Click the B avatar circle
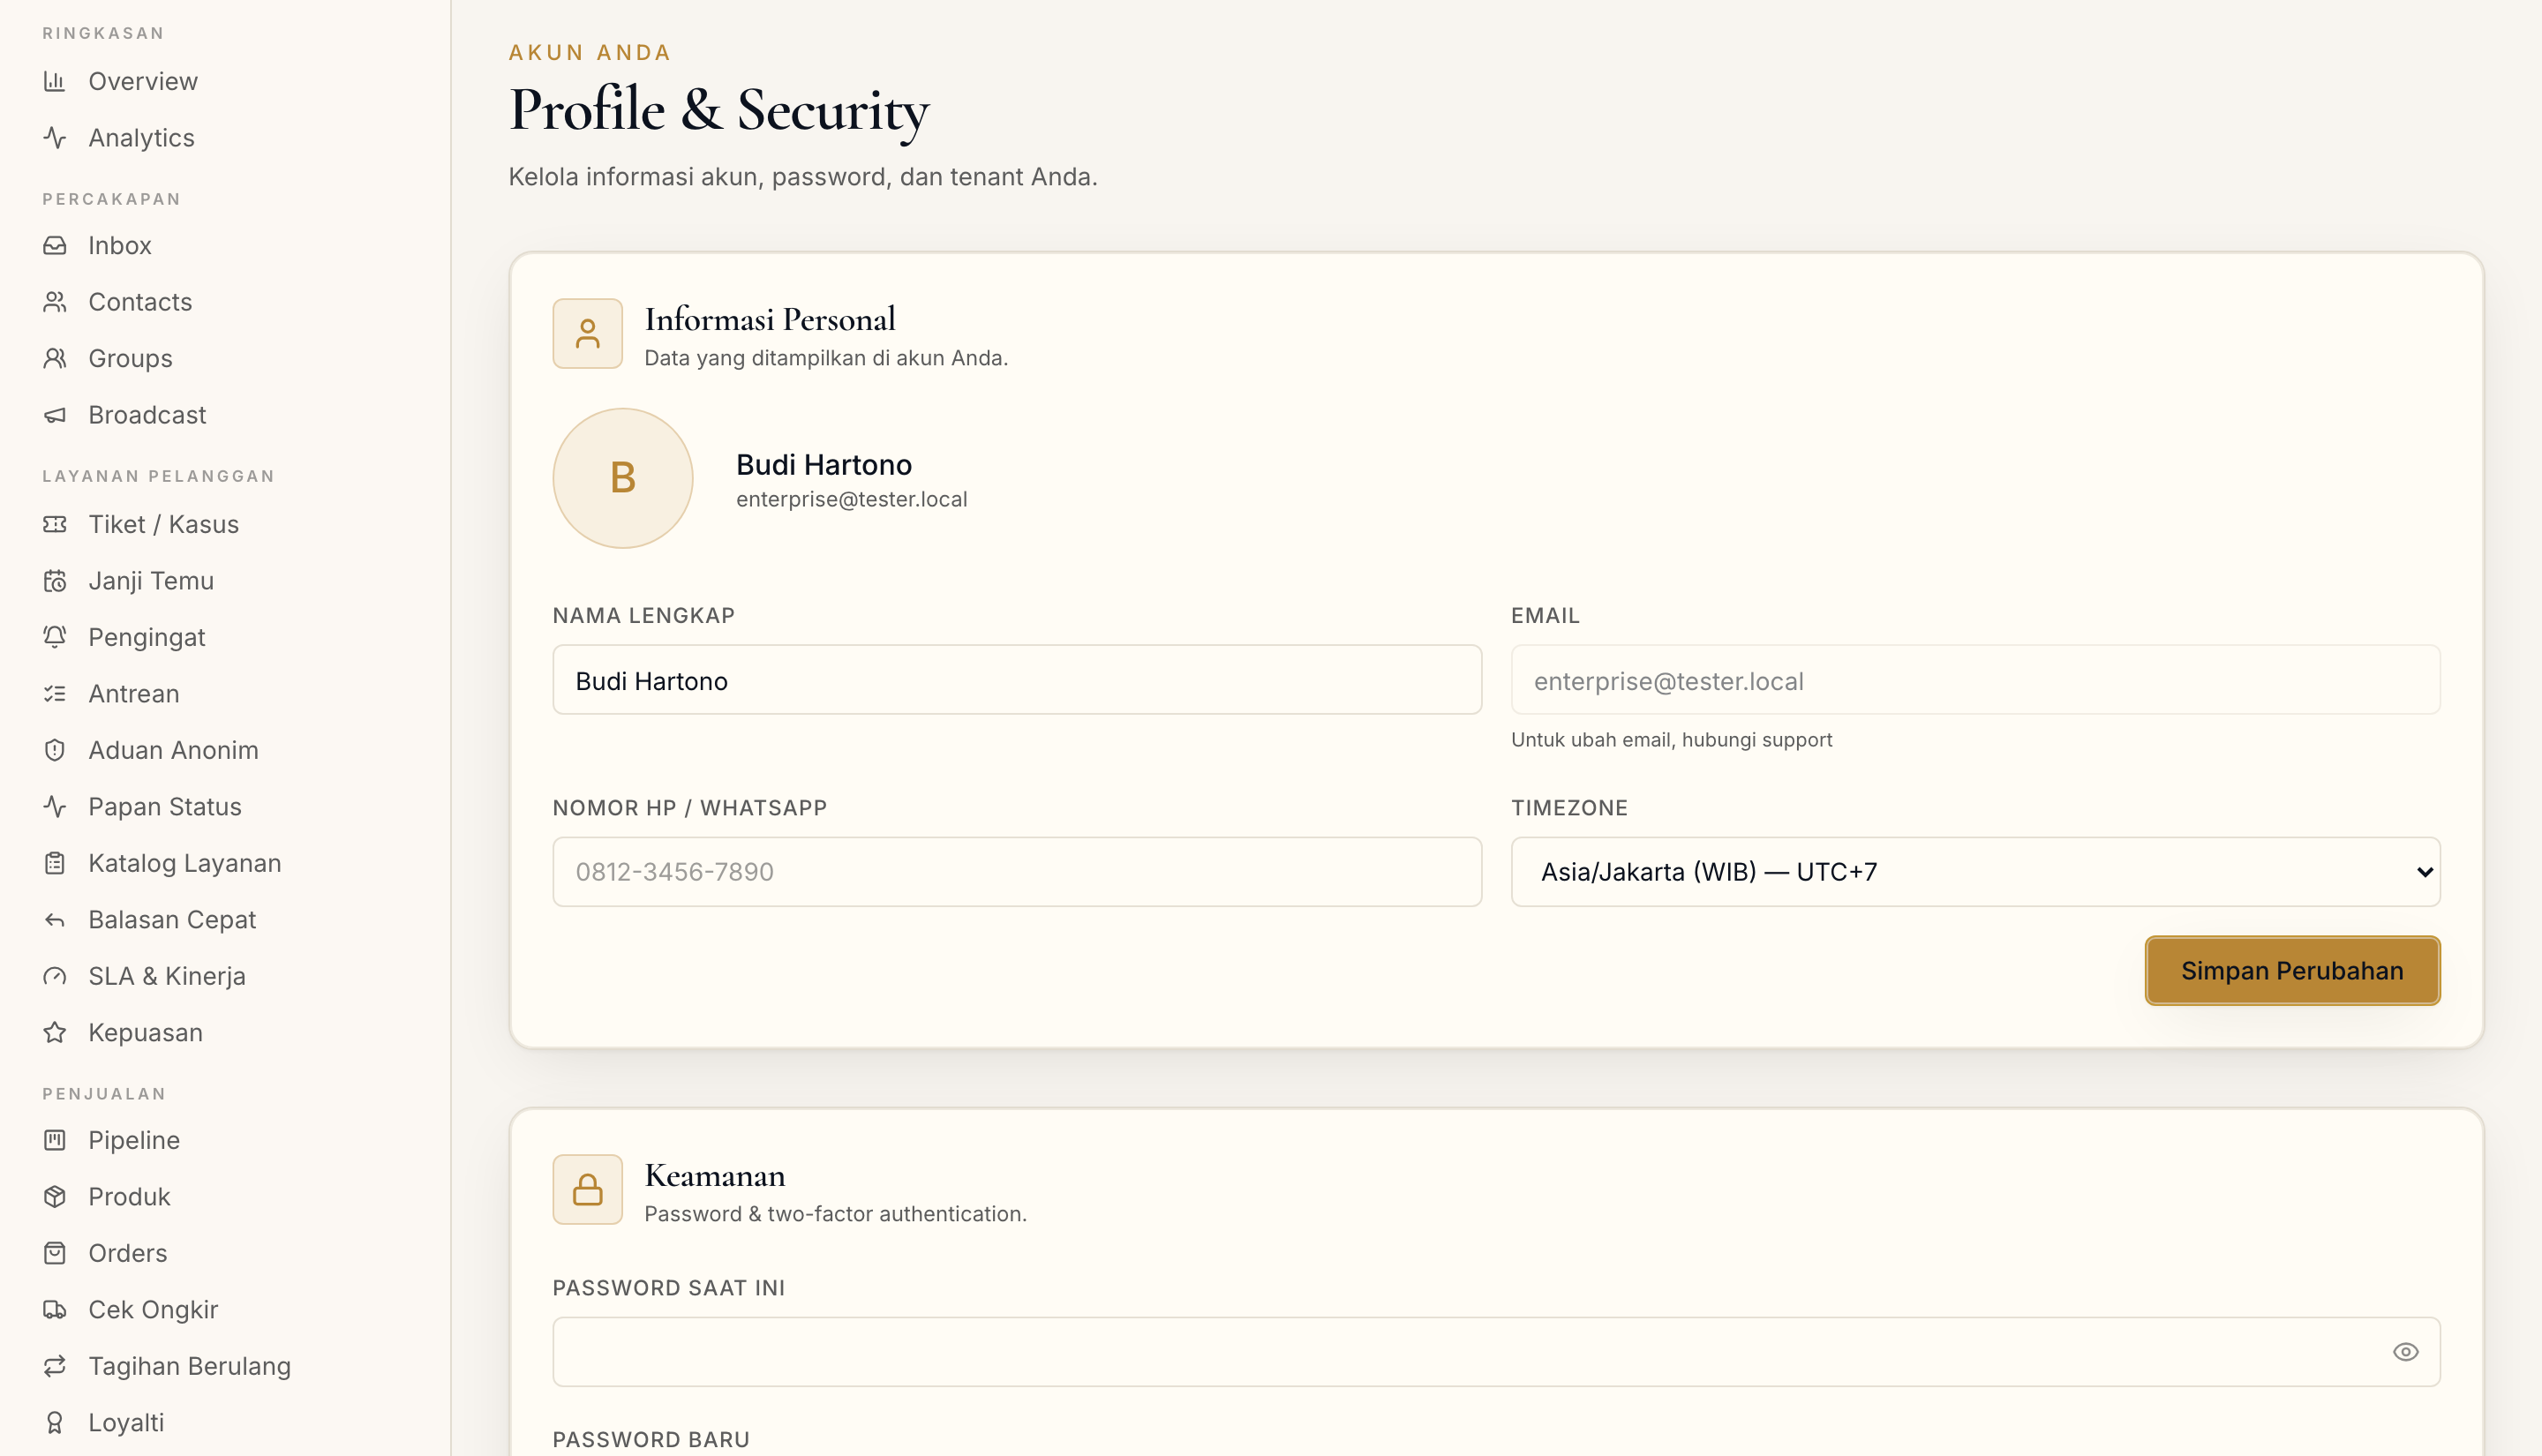 click(x=623, y=478)
